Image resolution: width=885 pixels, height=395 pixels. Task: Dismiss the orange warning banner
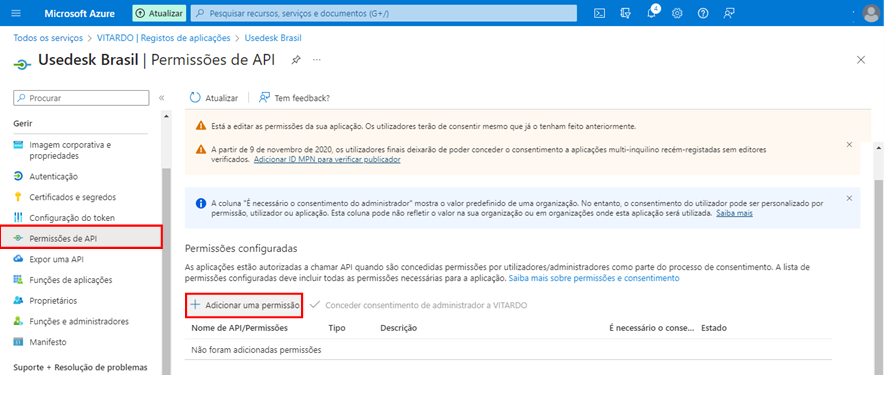tap(849, 144)
